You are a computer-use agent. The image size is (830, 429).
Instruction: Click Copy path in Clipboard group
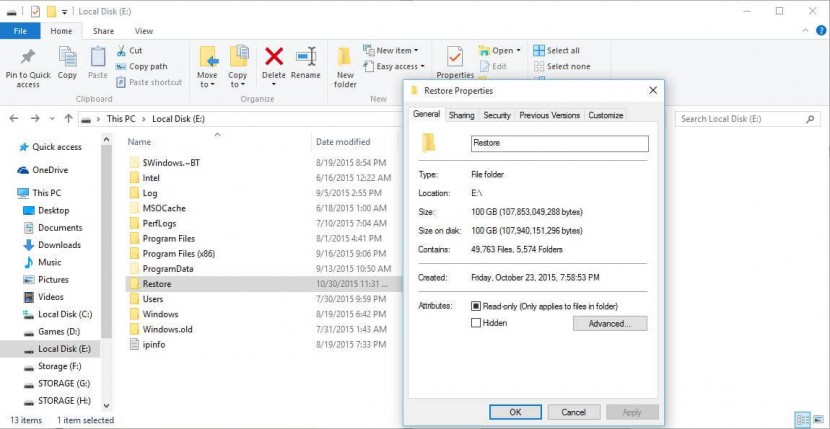[x=141, y=67]
